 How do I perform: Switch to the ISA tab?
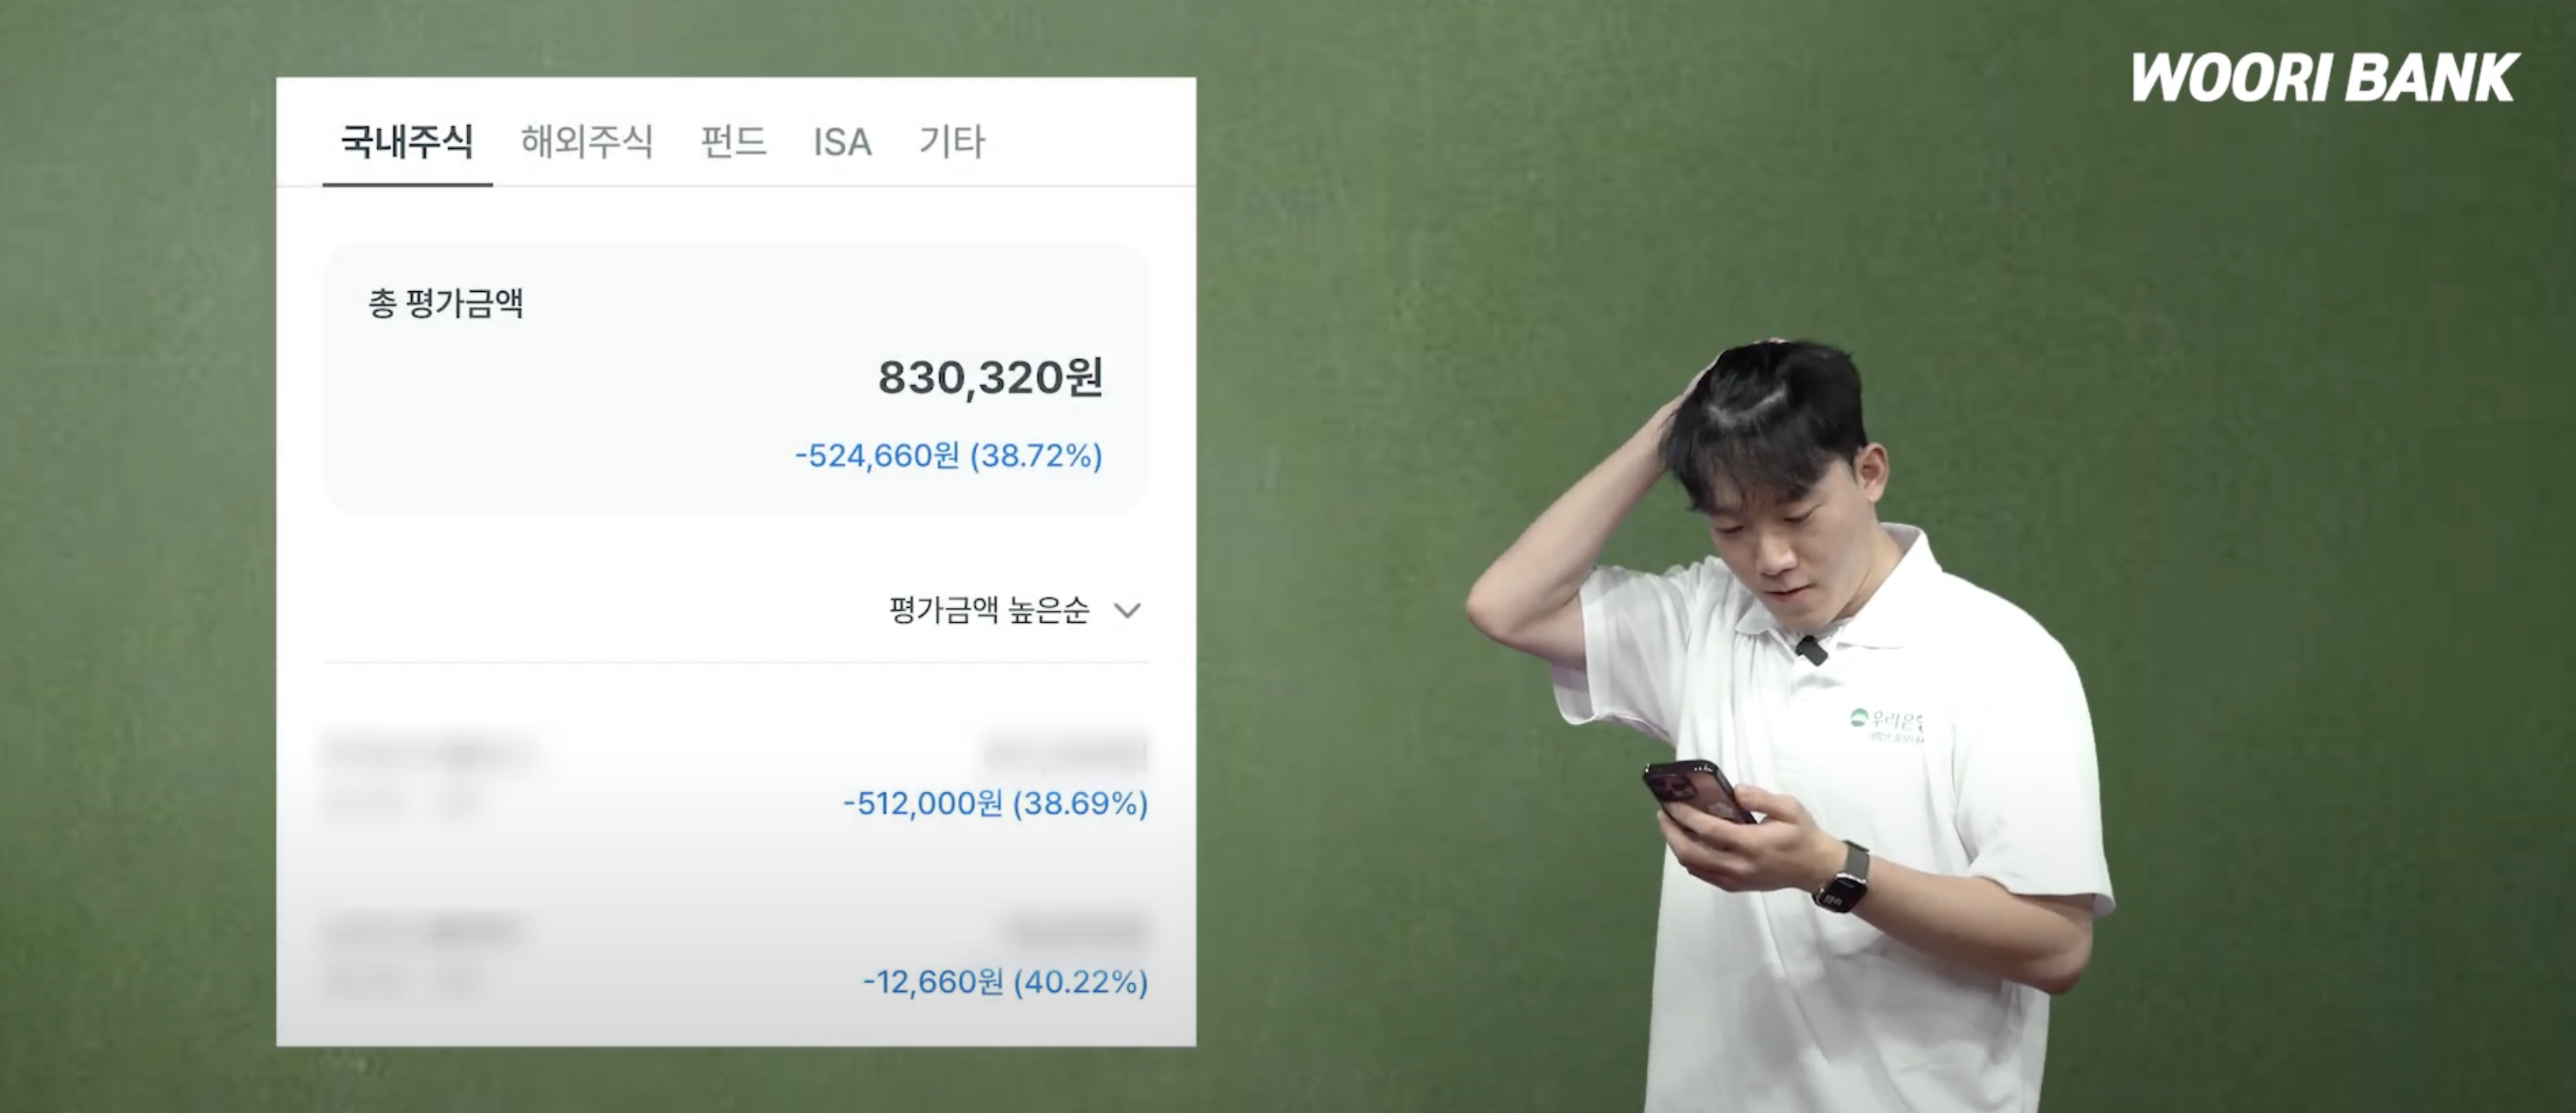842,142
